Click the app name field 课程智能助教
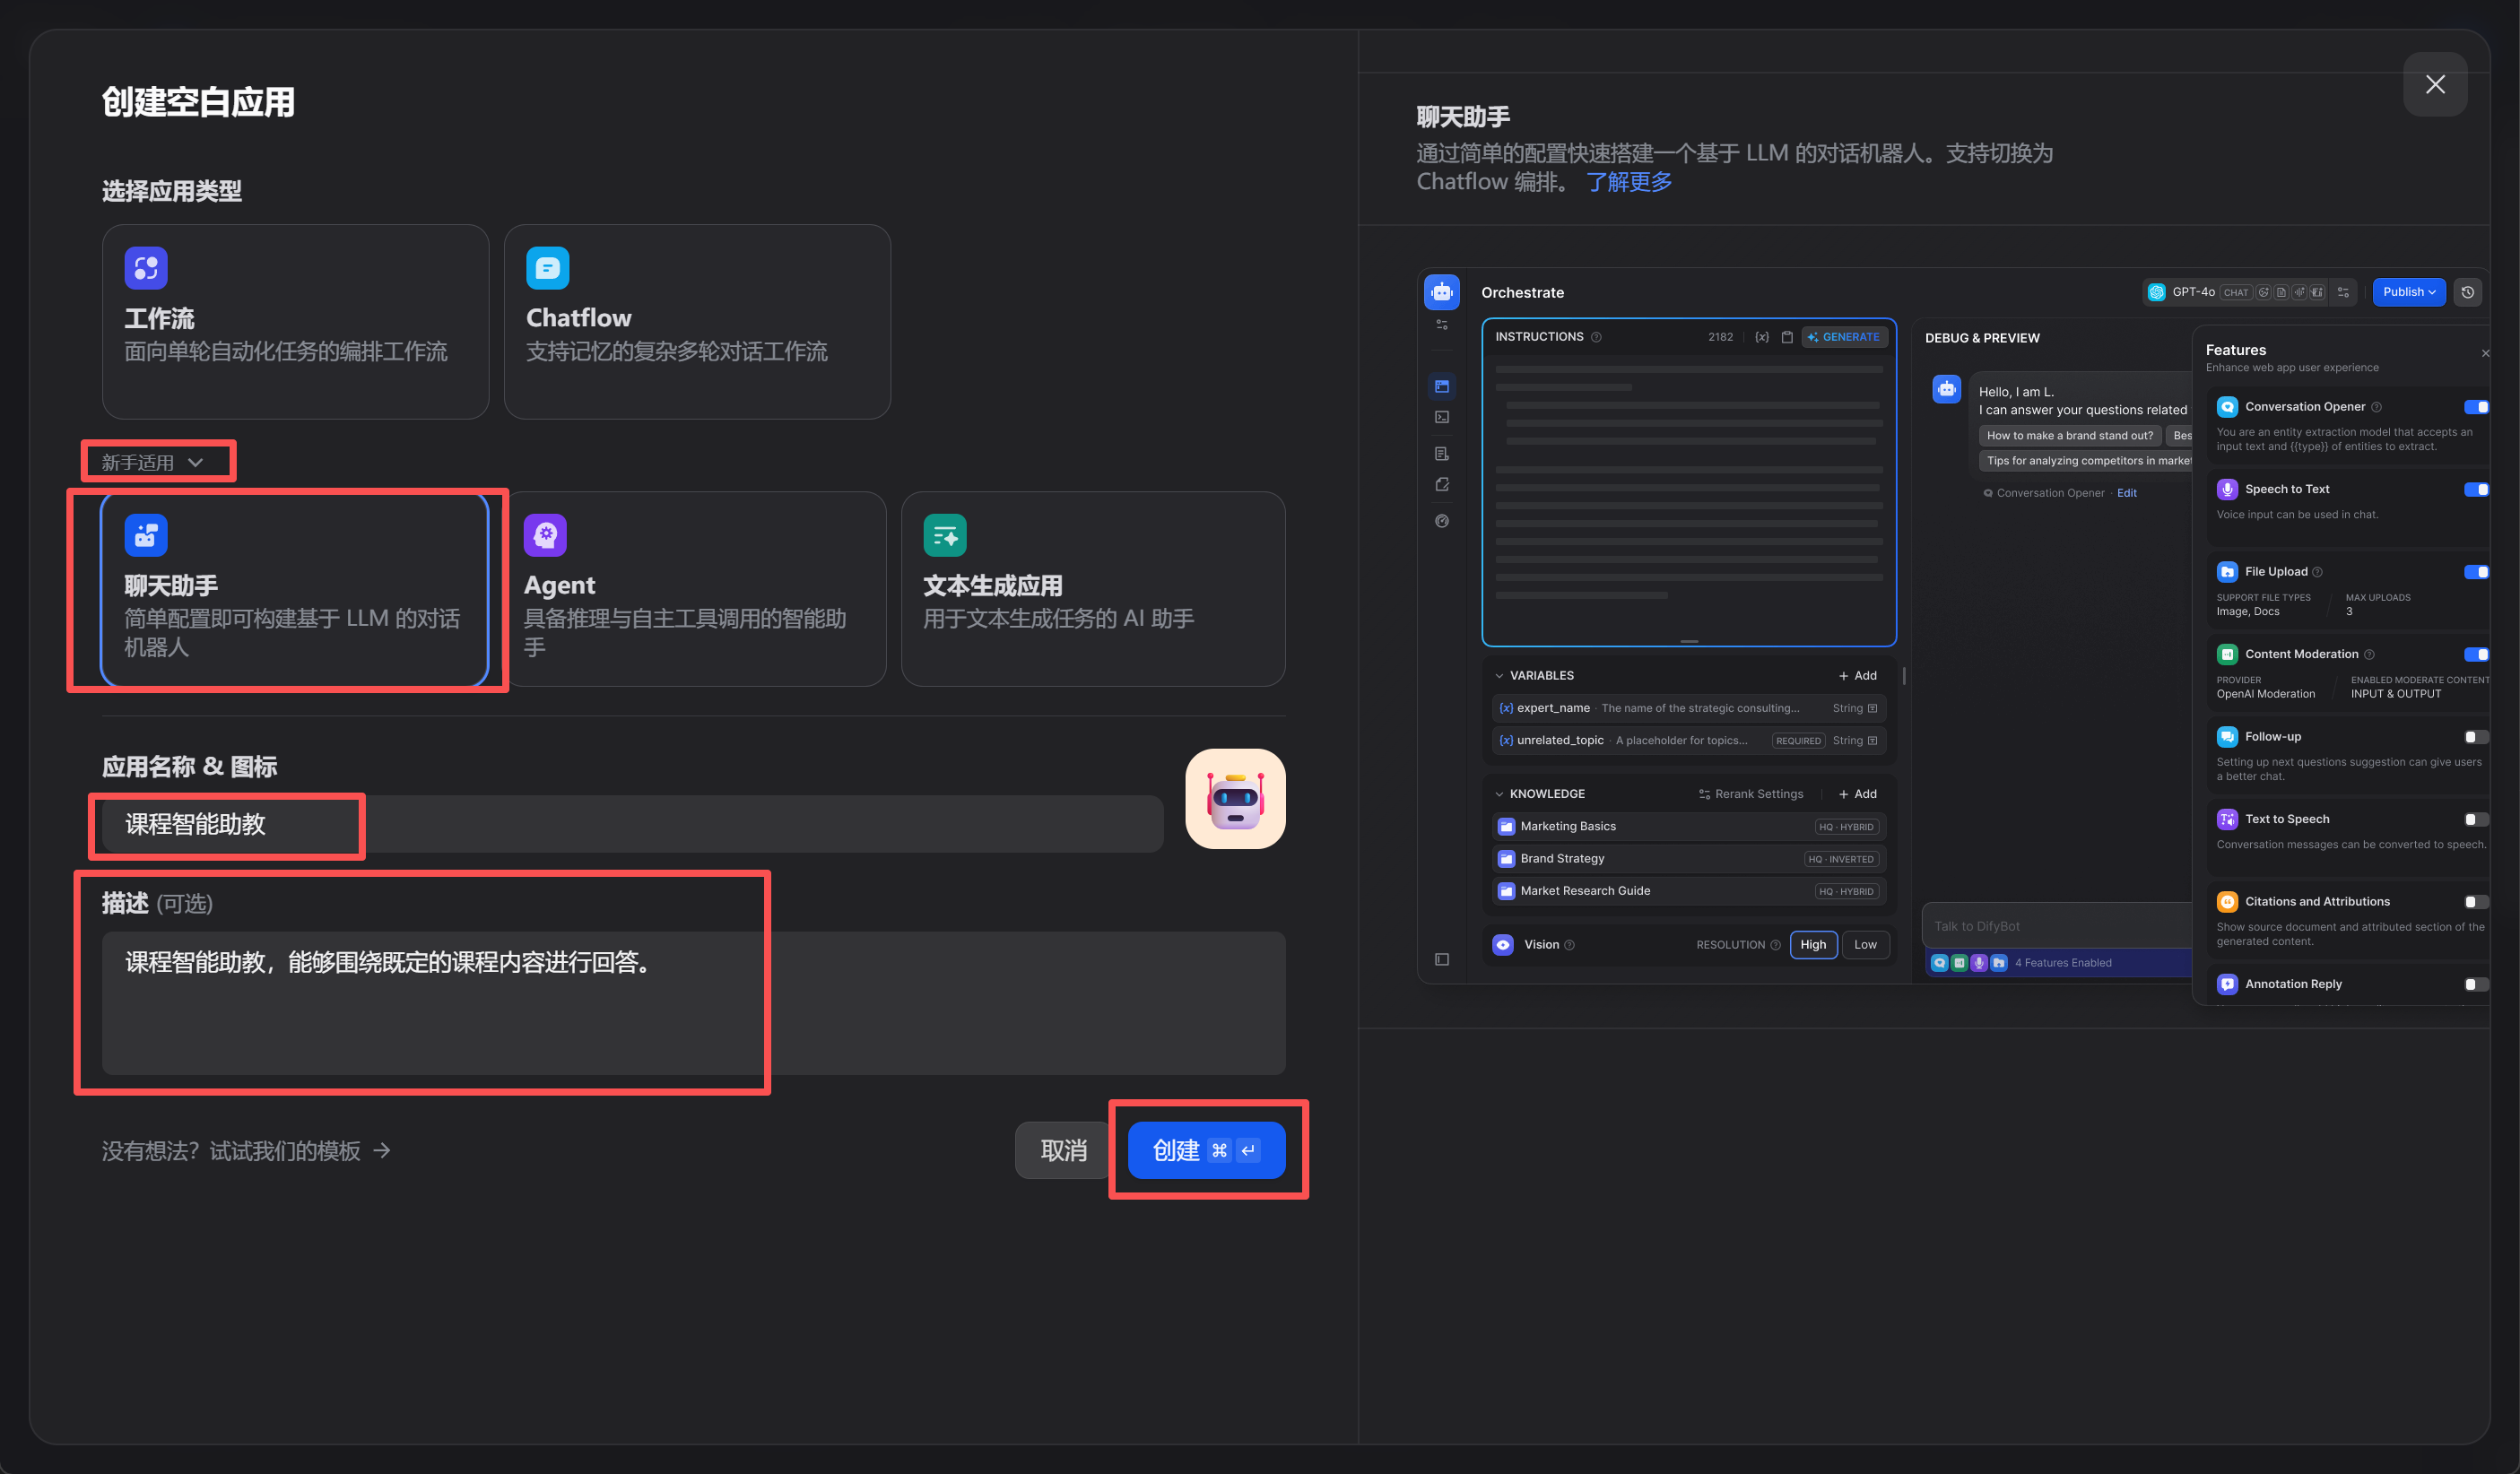 [x=633, y=824]
